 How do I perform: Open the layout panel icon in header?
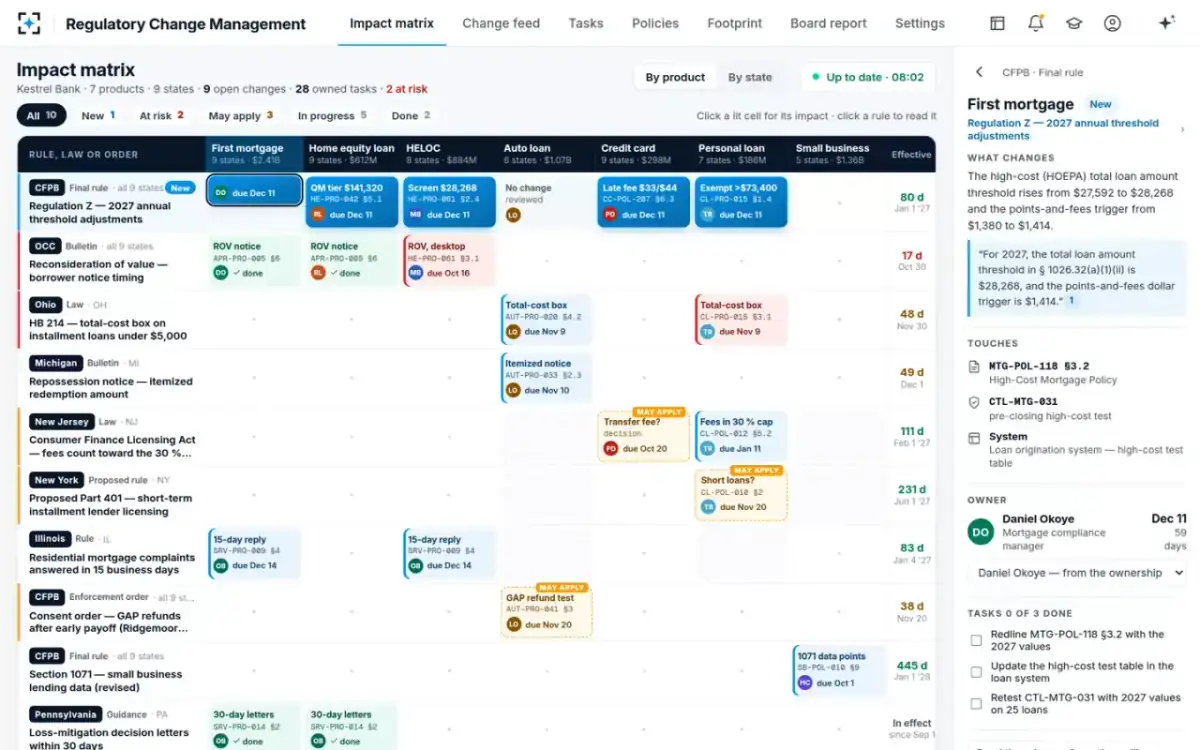click(997, 23)
